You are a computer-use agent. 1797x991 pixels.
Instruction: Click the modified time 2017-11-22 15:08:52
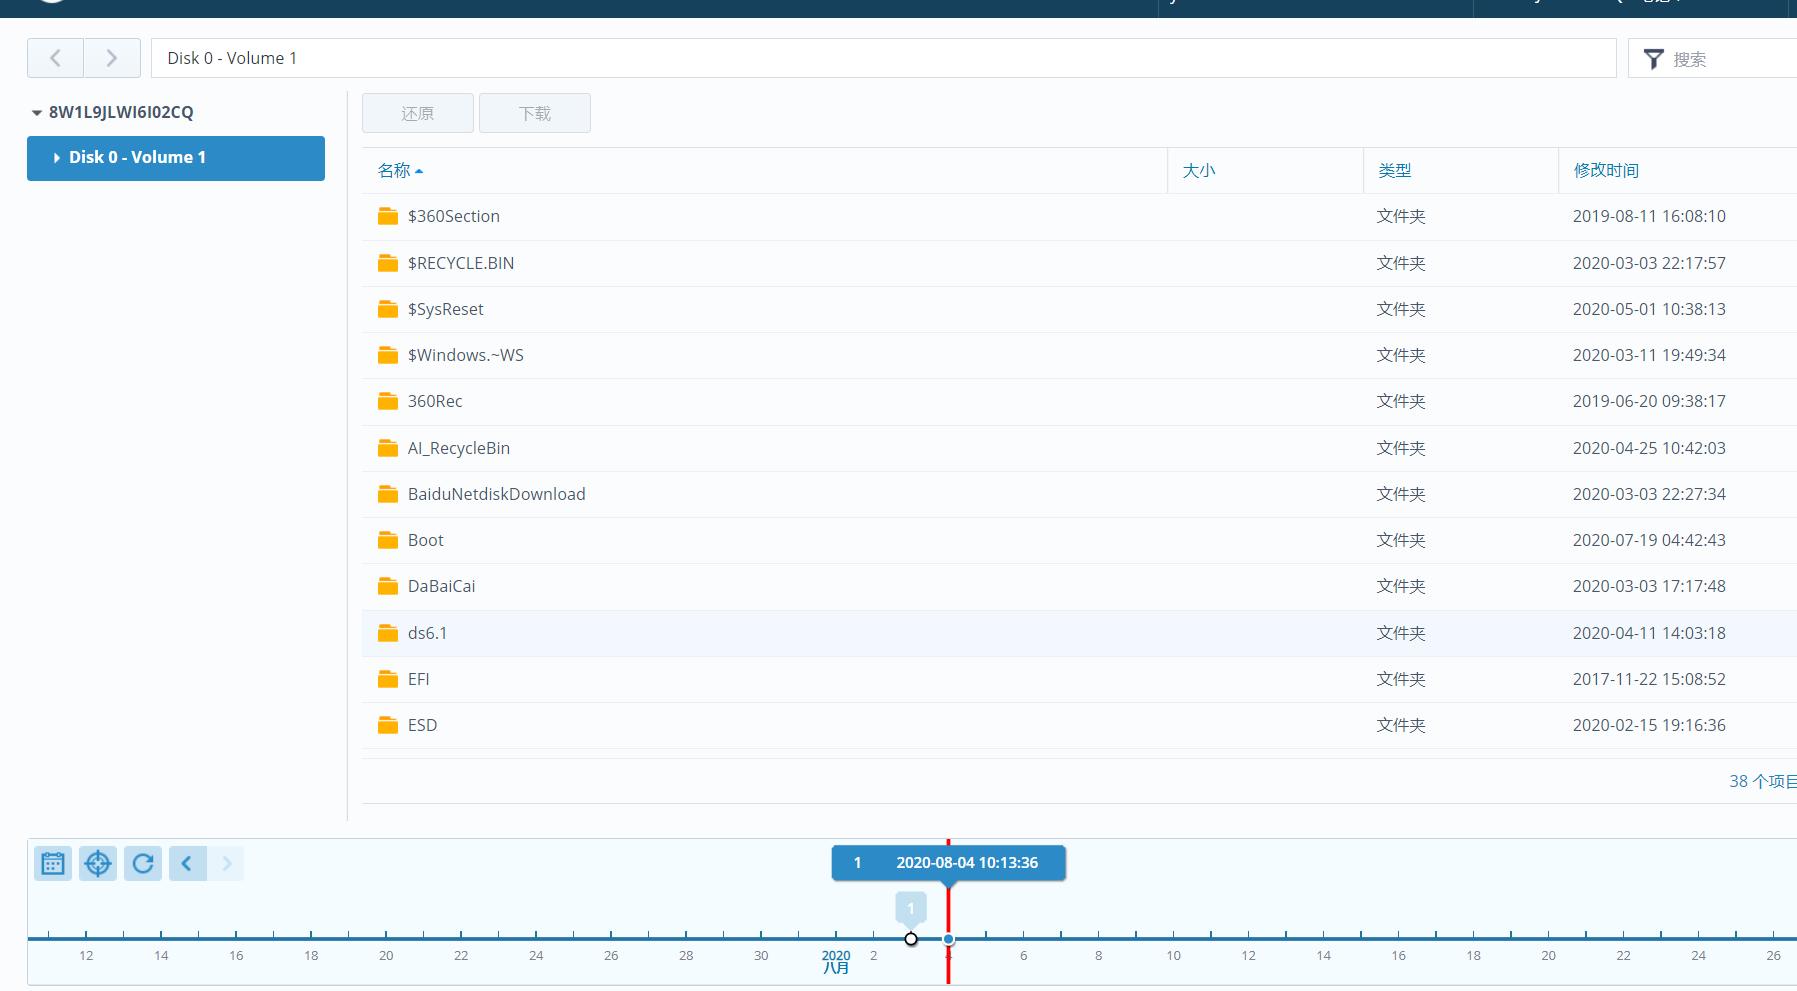1649,679
